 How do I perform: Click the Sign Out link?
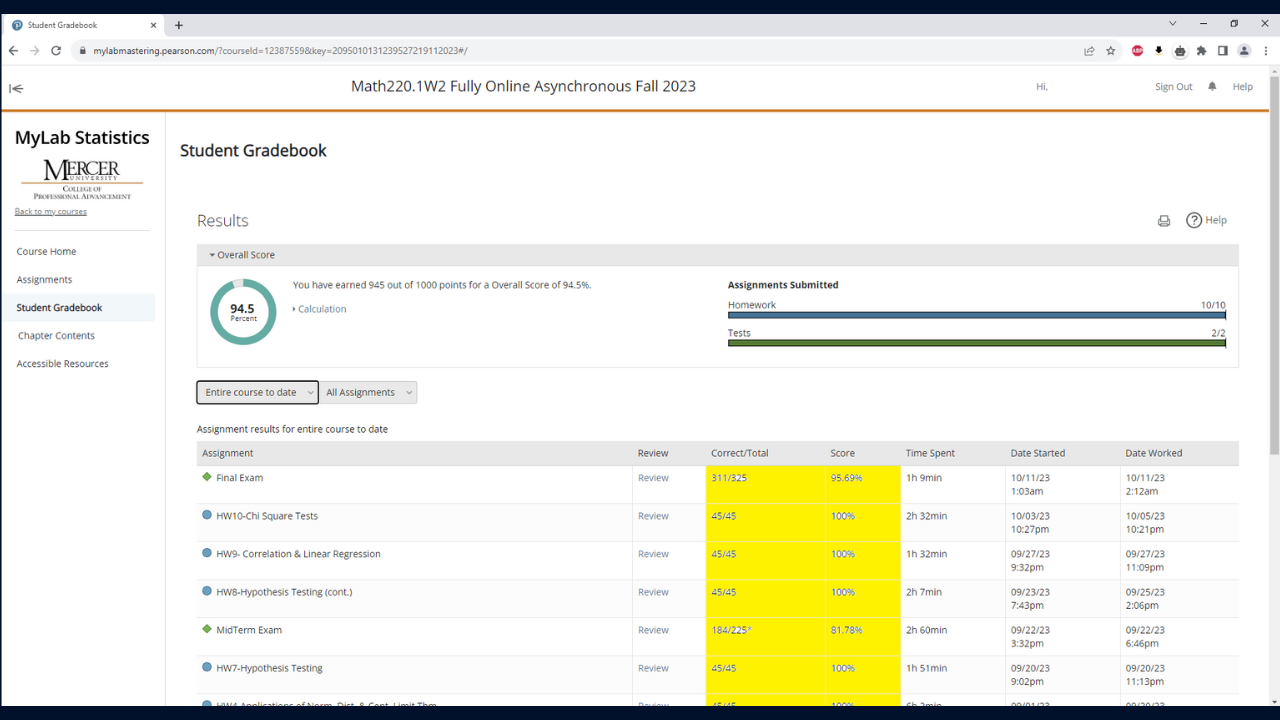[x=1173, y=87]
